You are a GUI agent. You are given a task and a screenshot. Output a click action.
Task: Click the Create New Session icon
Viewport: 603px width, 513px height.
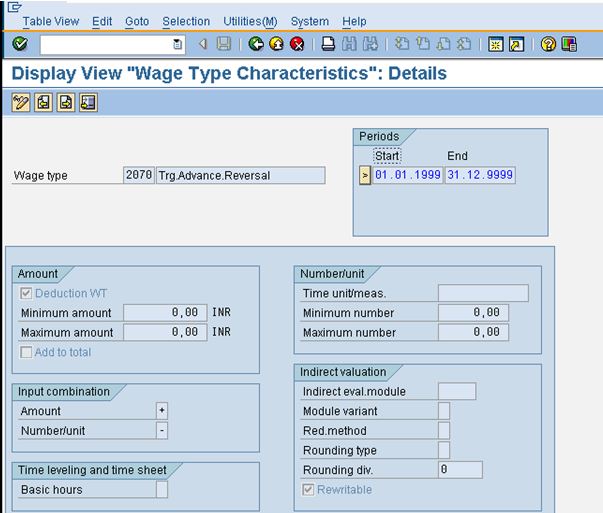[x=496, y=44]
